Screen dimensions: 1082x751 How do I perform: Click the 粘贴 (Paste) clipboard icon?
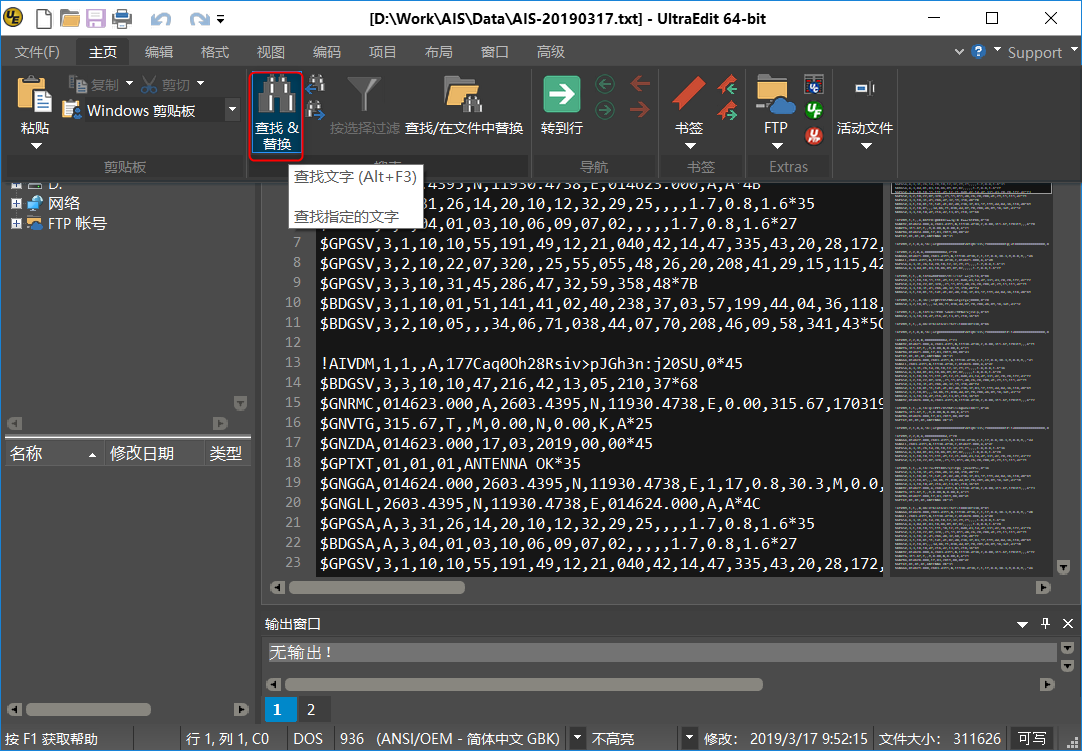click(x=35, y=95)
